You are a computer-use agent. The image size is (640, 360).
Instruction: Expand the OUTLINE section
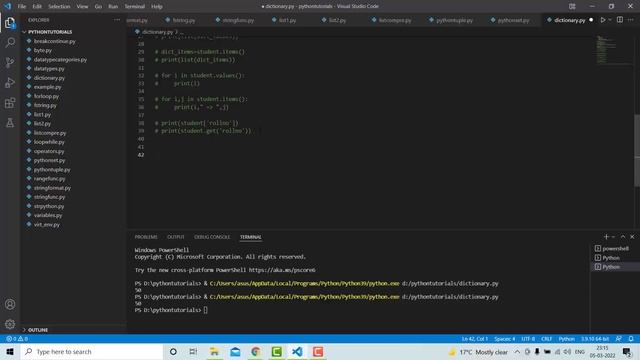pyautogui.click(x=38, y=330)
